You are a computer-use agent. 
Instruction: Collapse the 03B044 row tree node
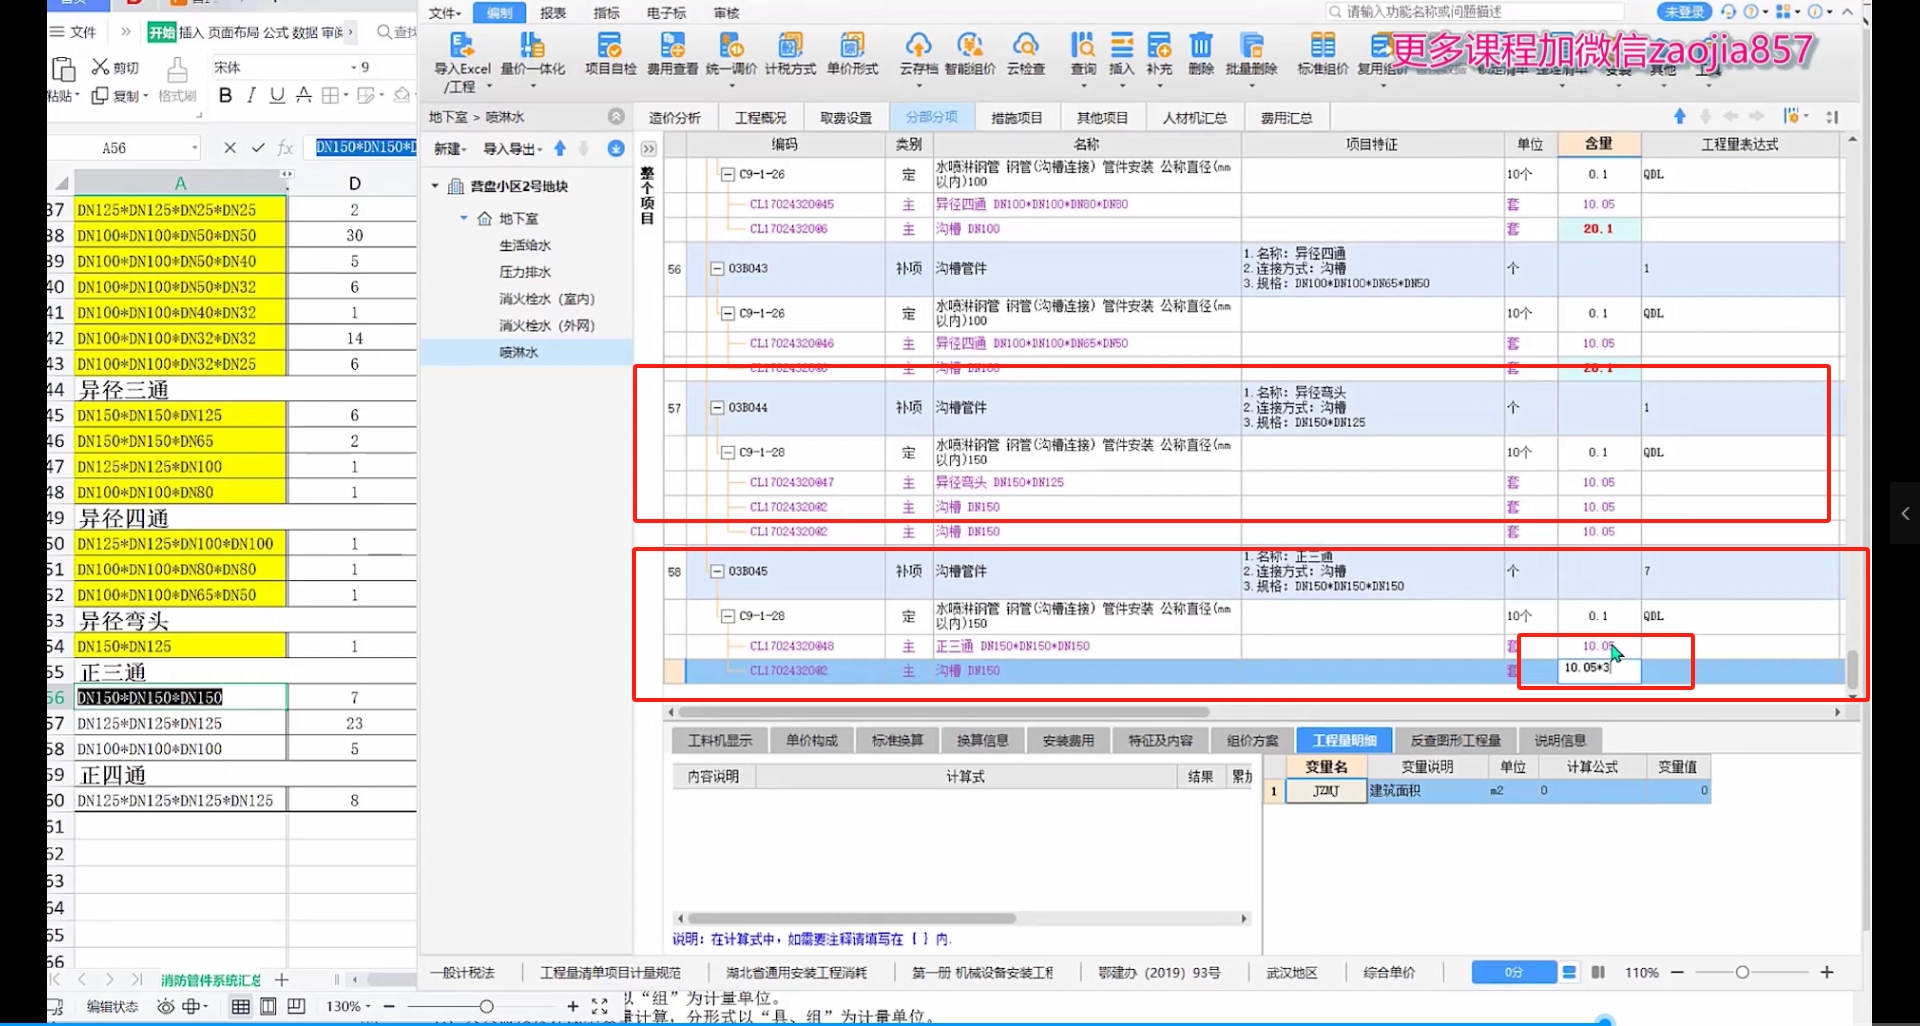(x=717, y=408)
